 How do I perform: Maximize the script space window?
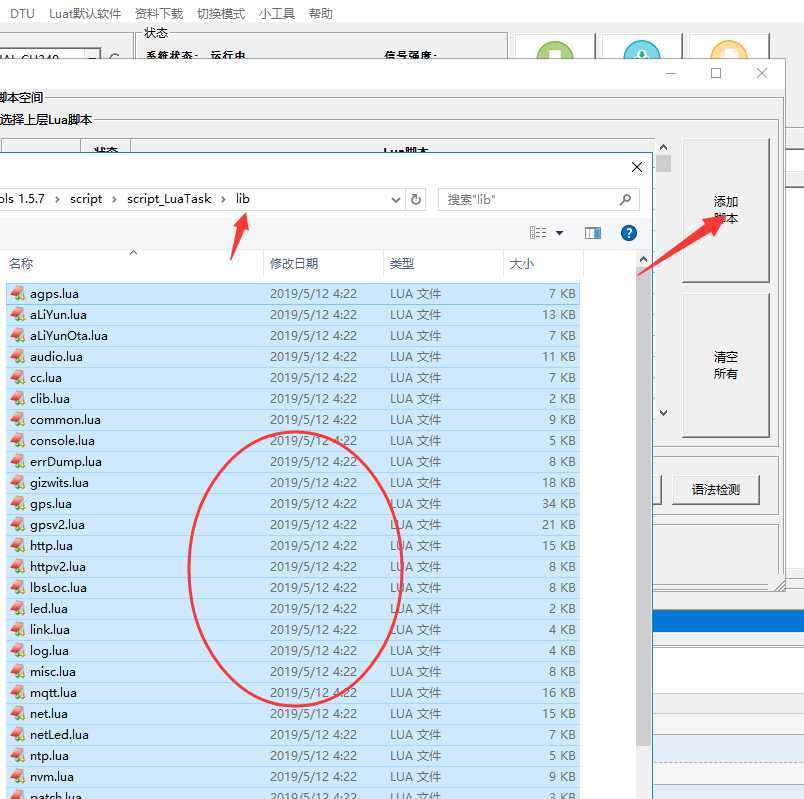(716, 73)
